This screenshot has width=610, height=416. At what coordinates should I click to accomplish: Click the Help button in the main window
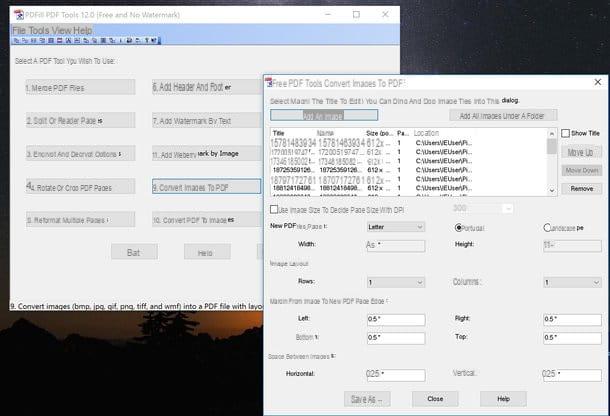207,252
